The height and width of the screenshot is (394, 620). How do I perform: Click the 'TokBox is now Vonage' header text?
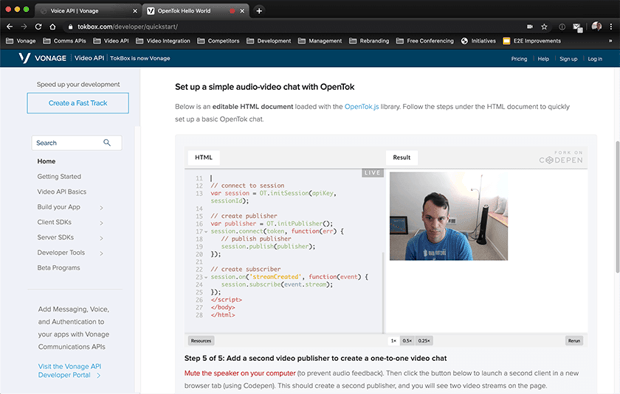(140, 58)
